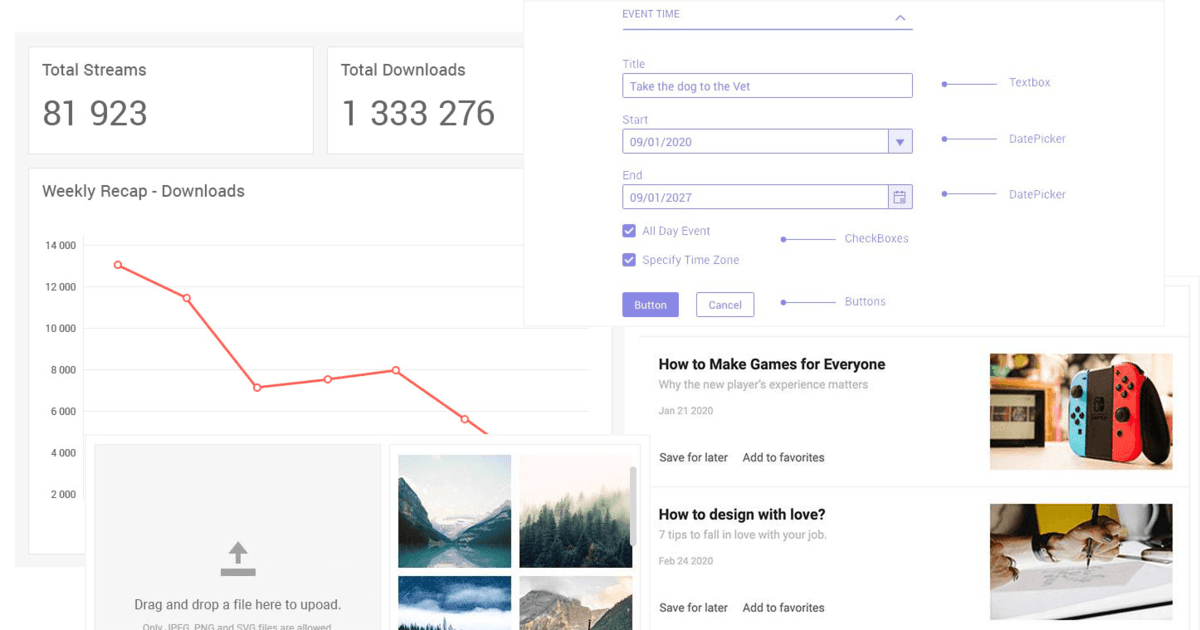
Task: Add the design article to favorites
Action: (783, 607)
